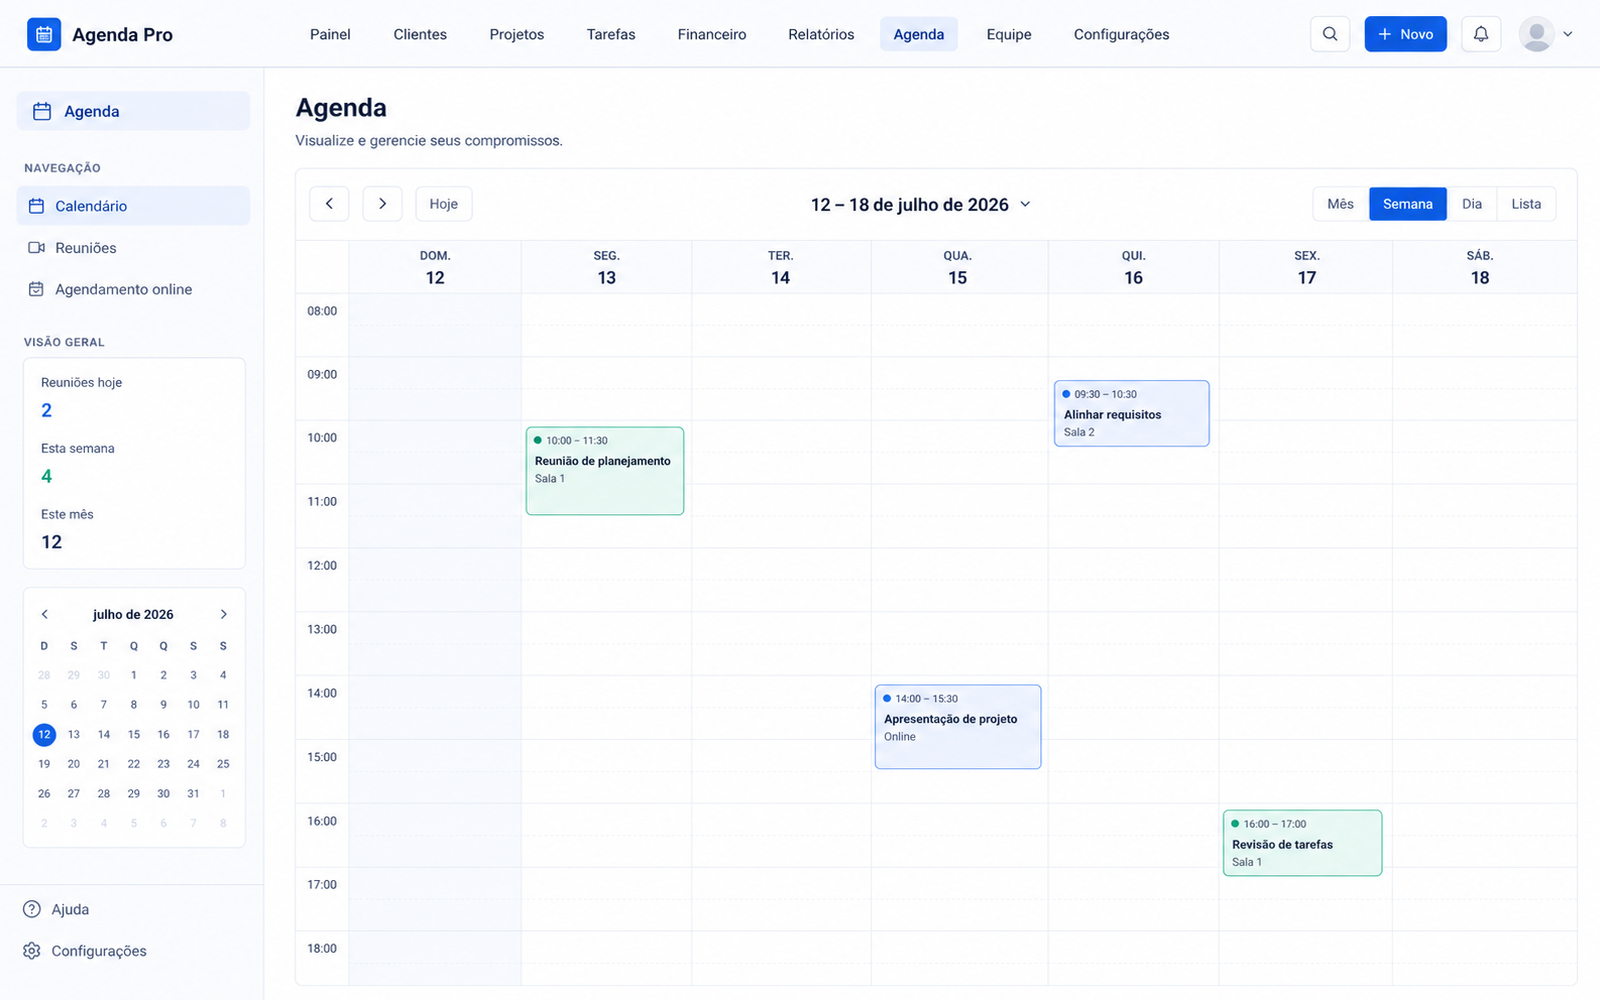The width and height of the screenshot is (1600, 1000).
Task: Select day 15 in mini calendar
Action: 134,734
